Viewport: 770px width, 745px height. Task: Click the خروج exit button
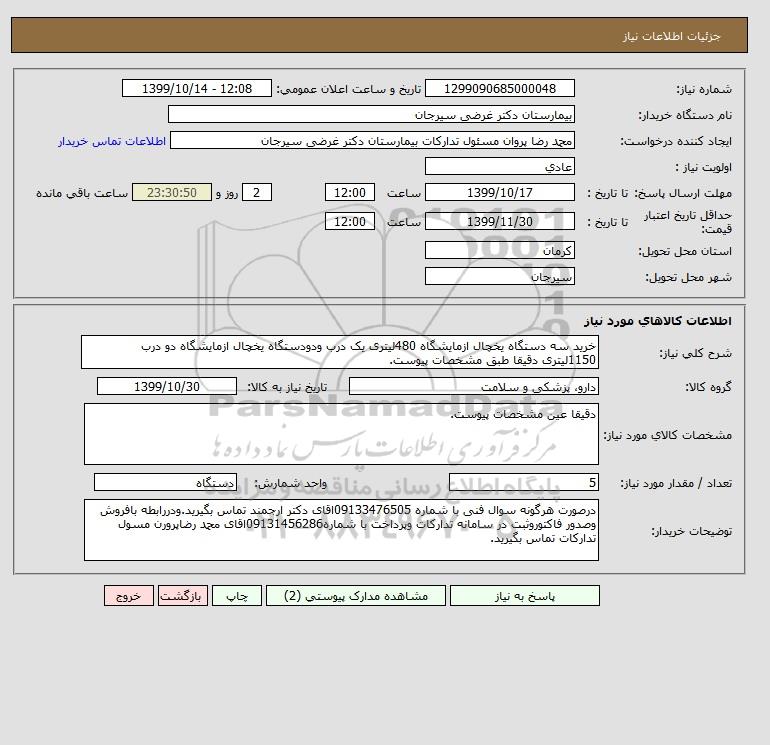(x=129, y=596)
